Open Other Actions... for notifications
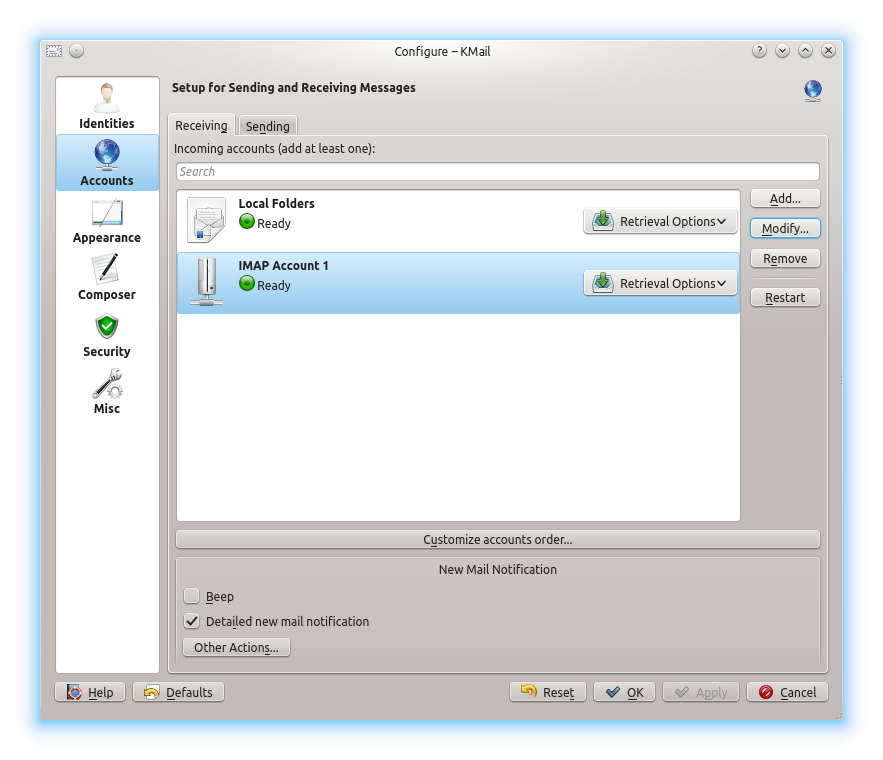Image resolution: width=883 pixels, height=760 pixels. pyautogui.click(x=237, y=647)
